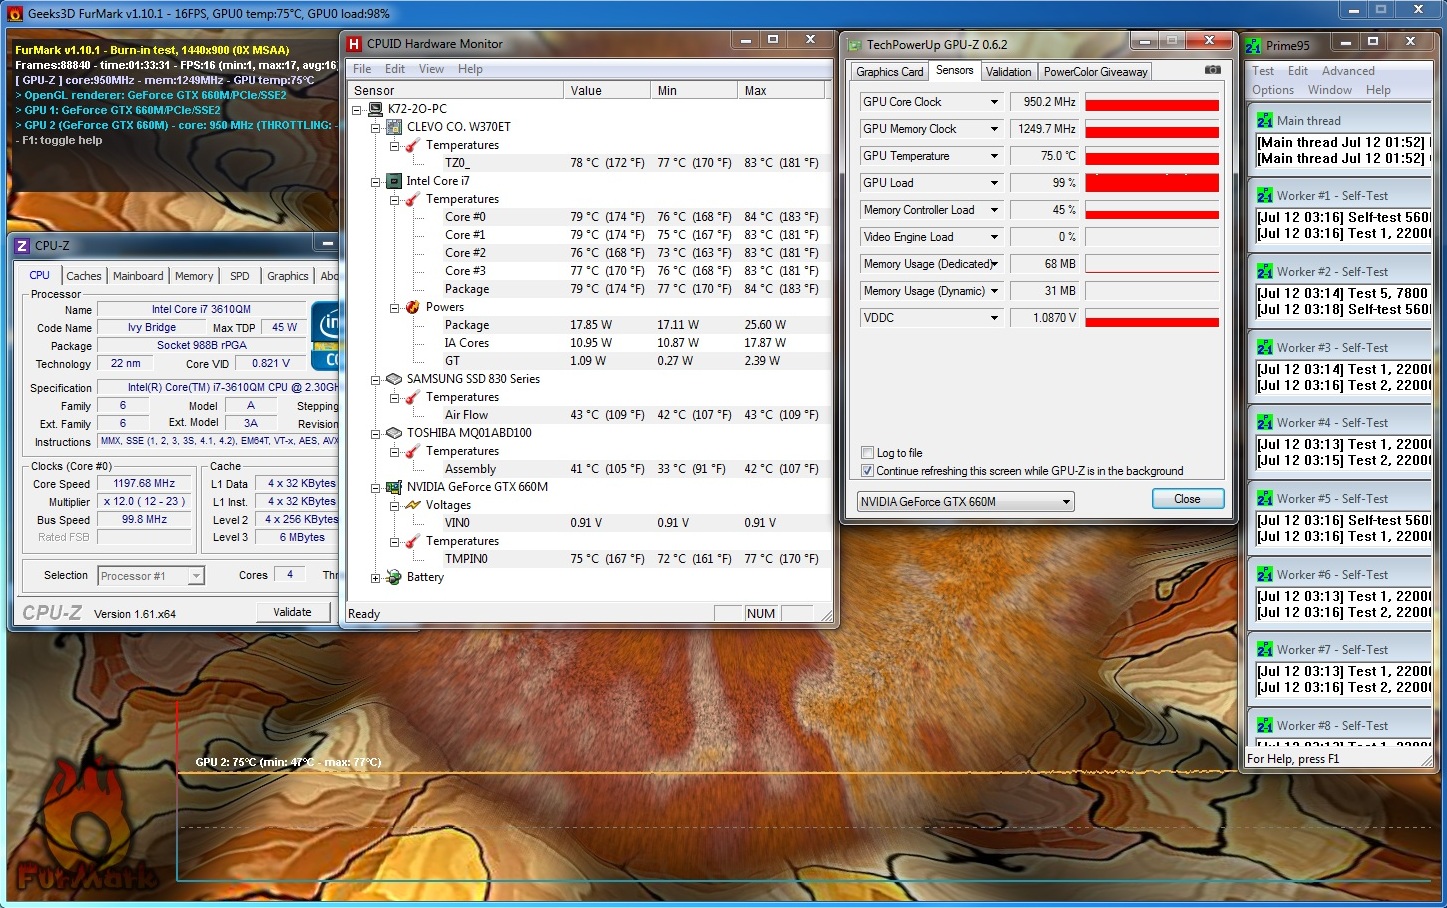Click the Max column header in Hardware Monitor
Screen dimensions: 1447x908
click(781, 90)
